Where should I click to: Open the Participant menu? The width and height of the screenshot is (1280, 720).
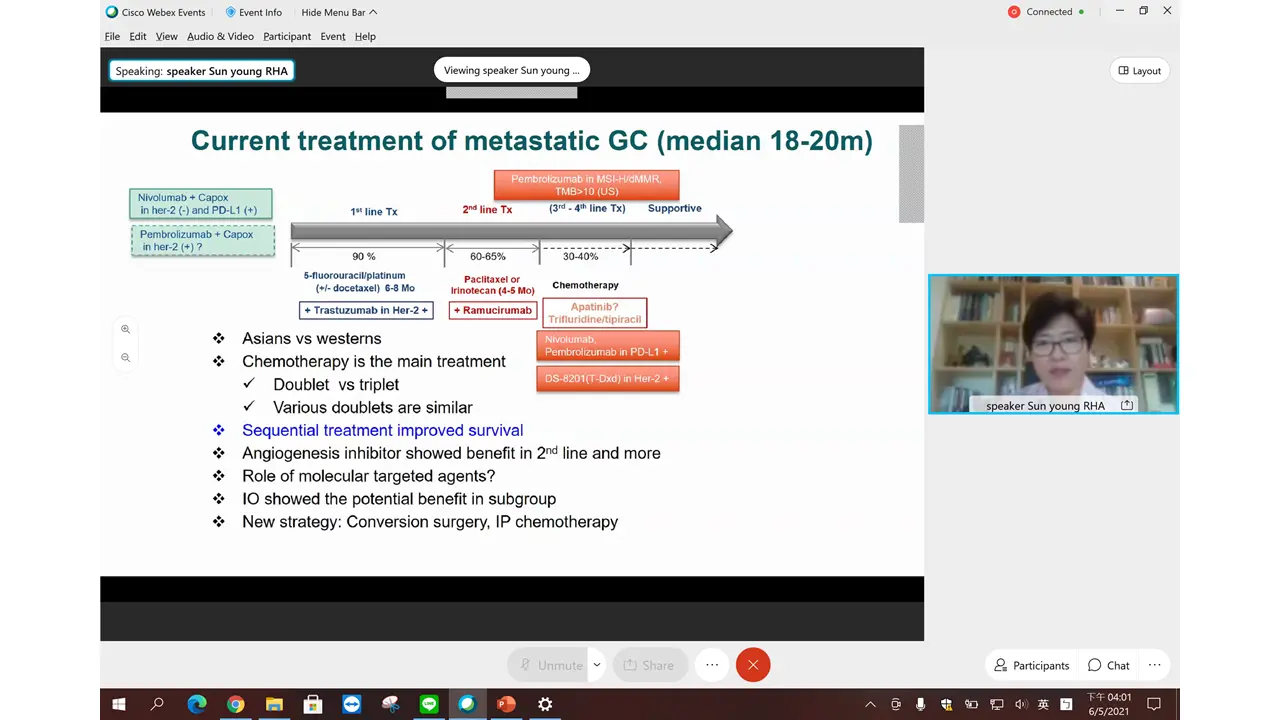point(287,36)
